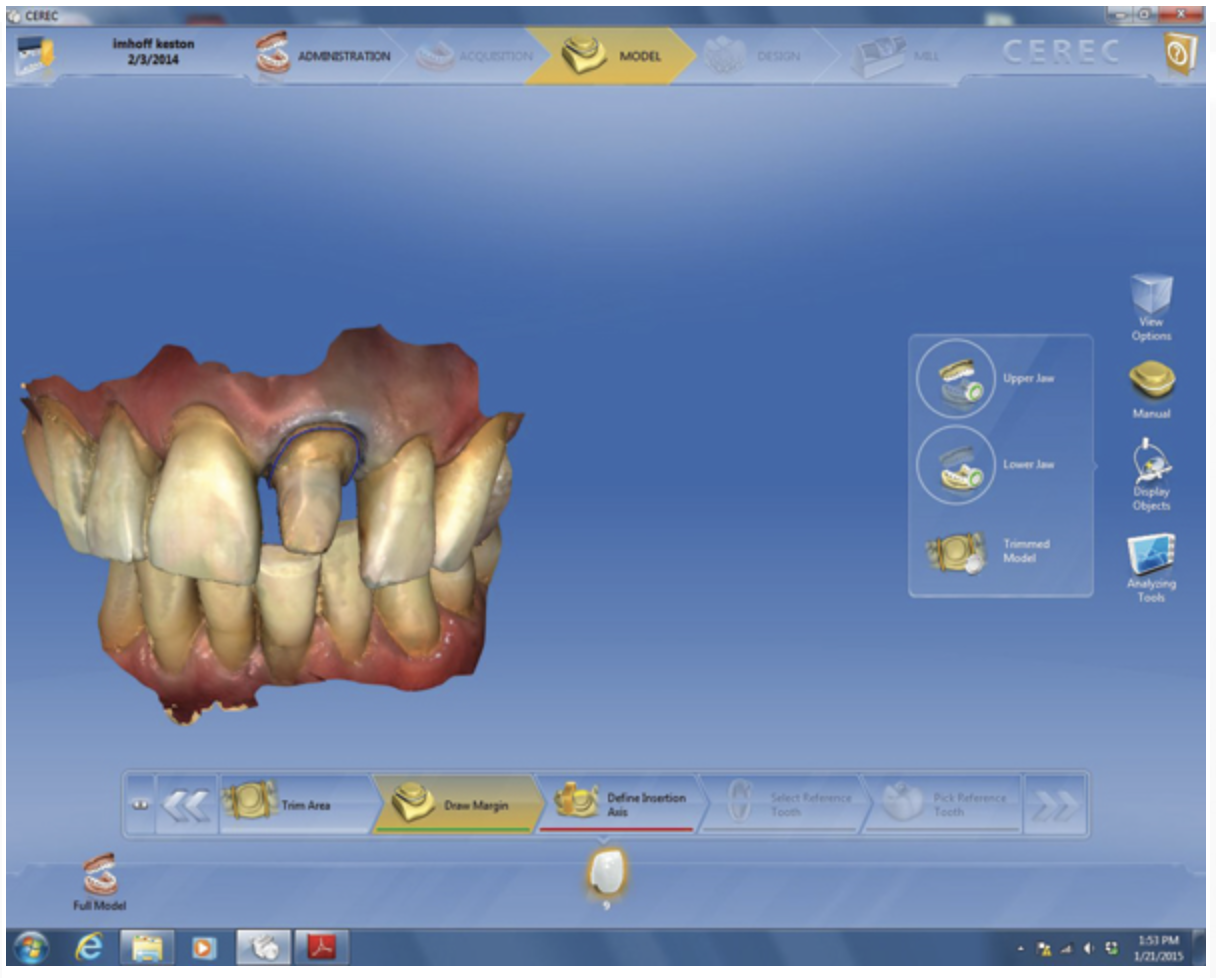Advance with the double right arrows
Viewport: 1216px width, 978px height.
click(1054, 805)
